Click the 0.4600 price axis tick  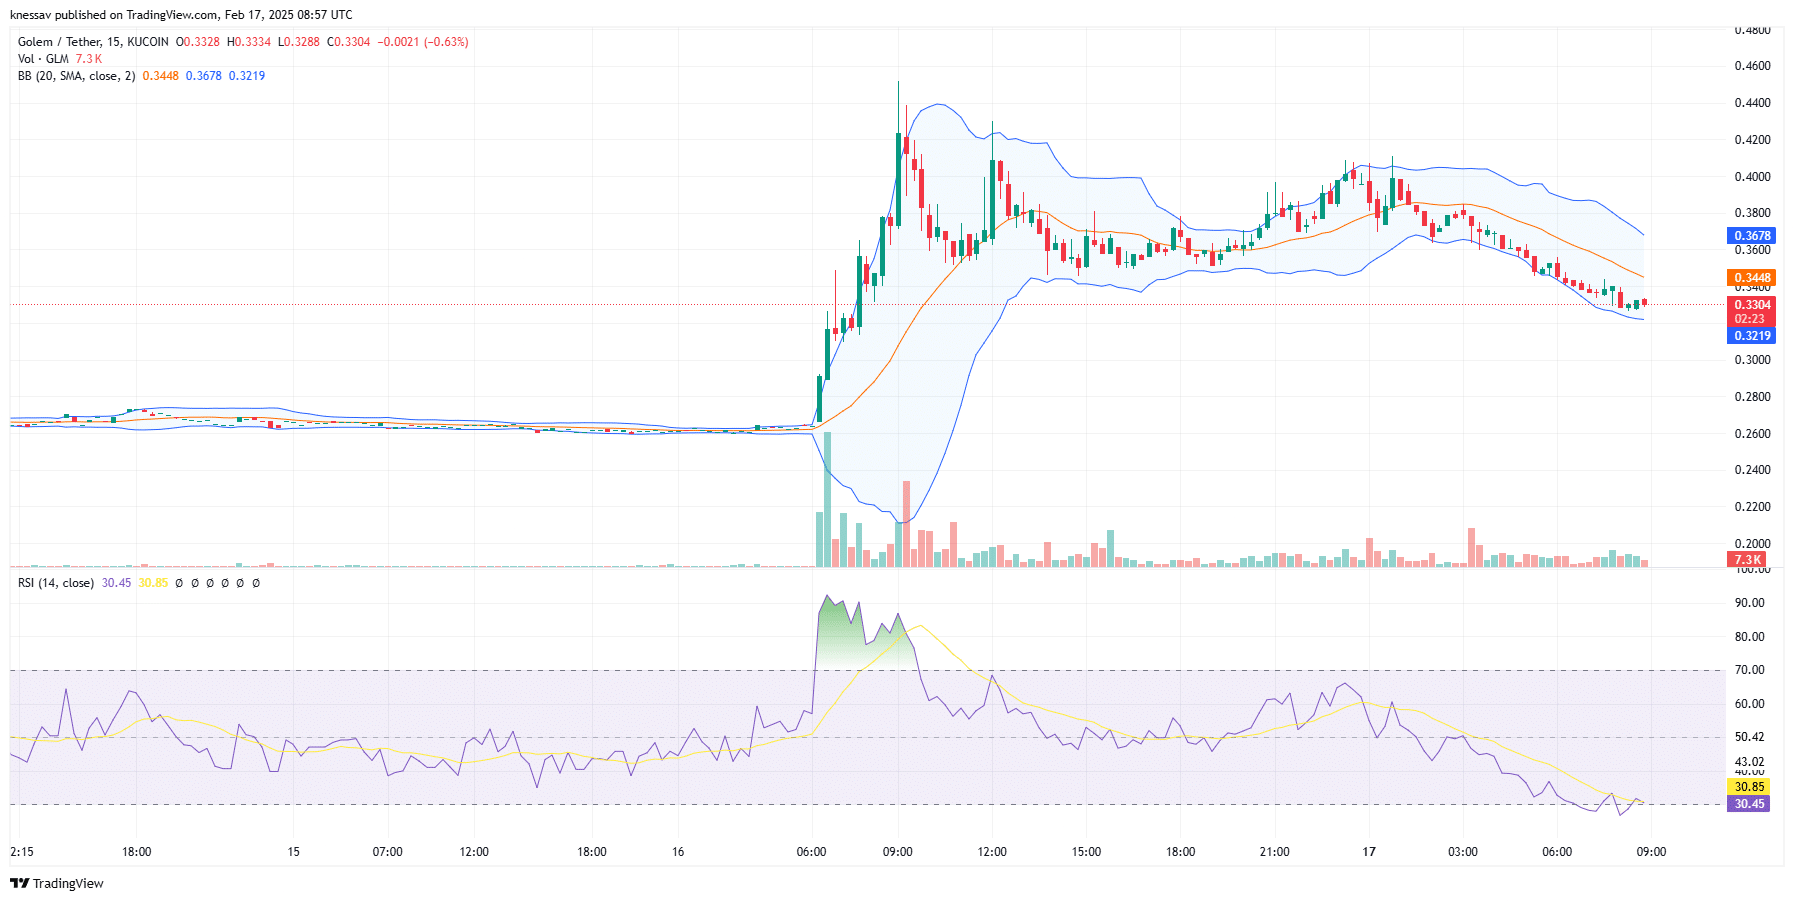pos(1752,66)
